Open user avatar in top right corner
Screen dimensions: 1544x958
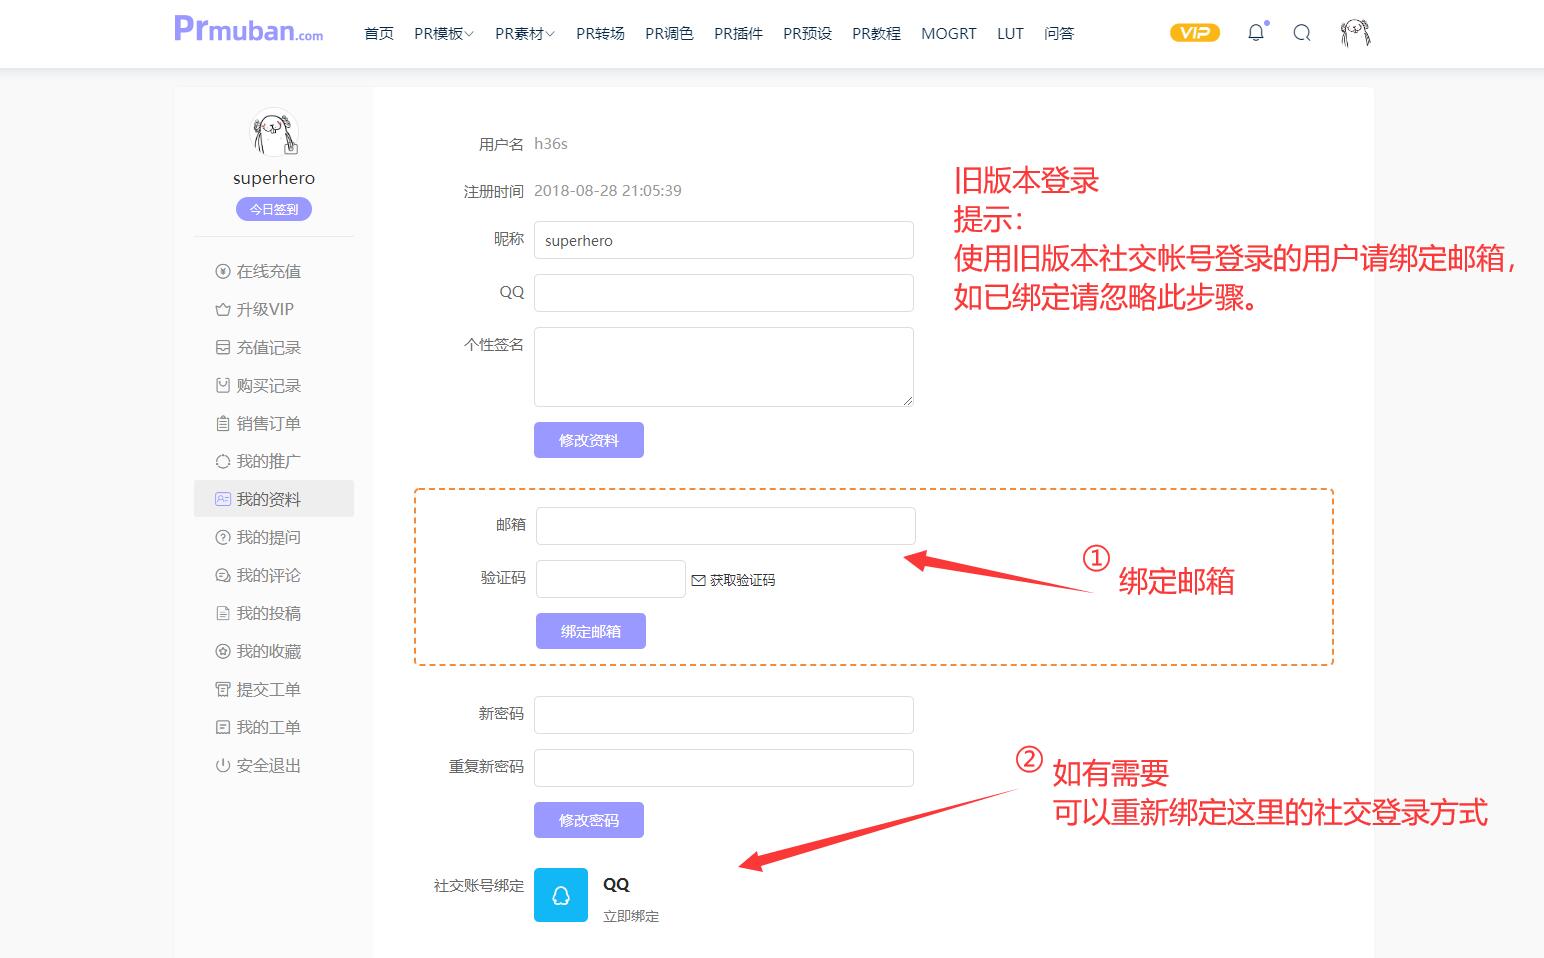[1354, 33]
